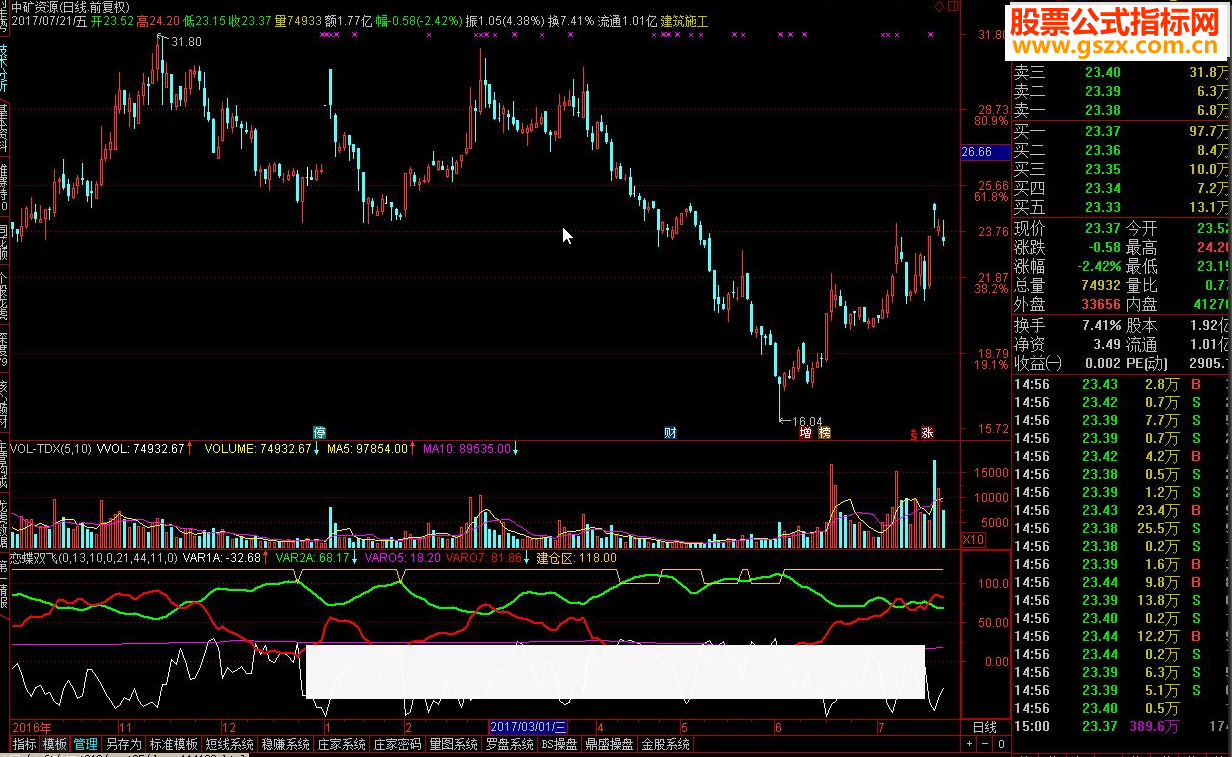This screenshot has width=1232, height=757.
Task: Switch to 标准模板 template
Action: (x=173, y=744)
